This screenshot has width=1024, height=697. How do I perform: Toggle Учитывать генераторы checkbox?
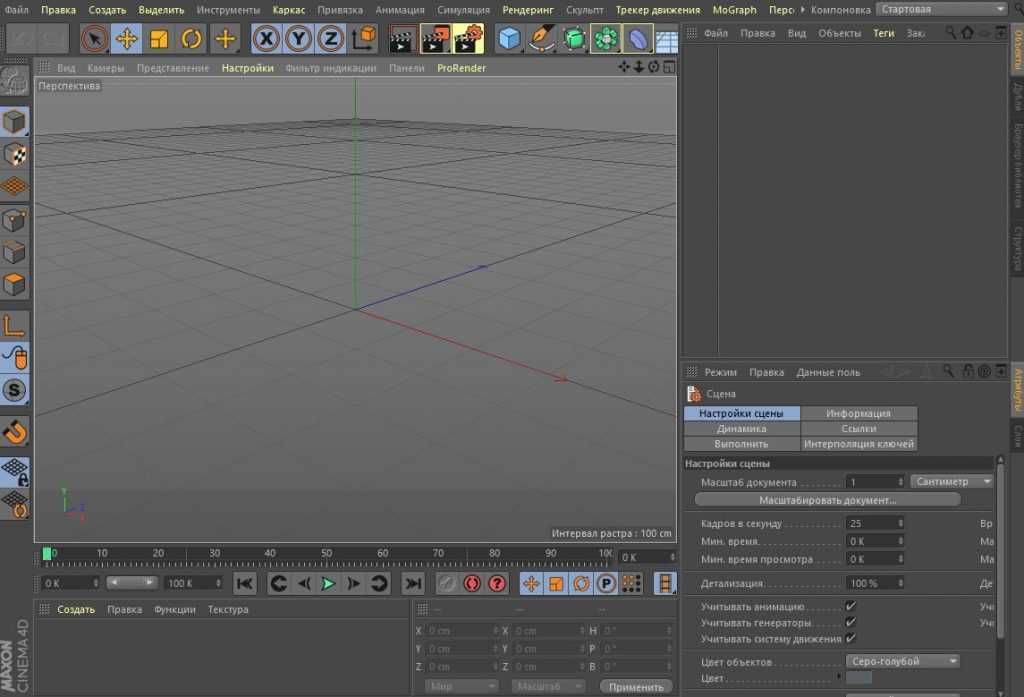pyautogui.click(x=850, y=622)
